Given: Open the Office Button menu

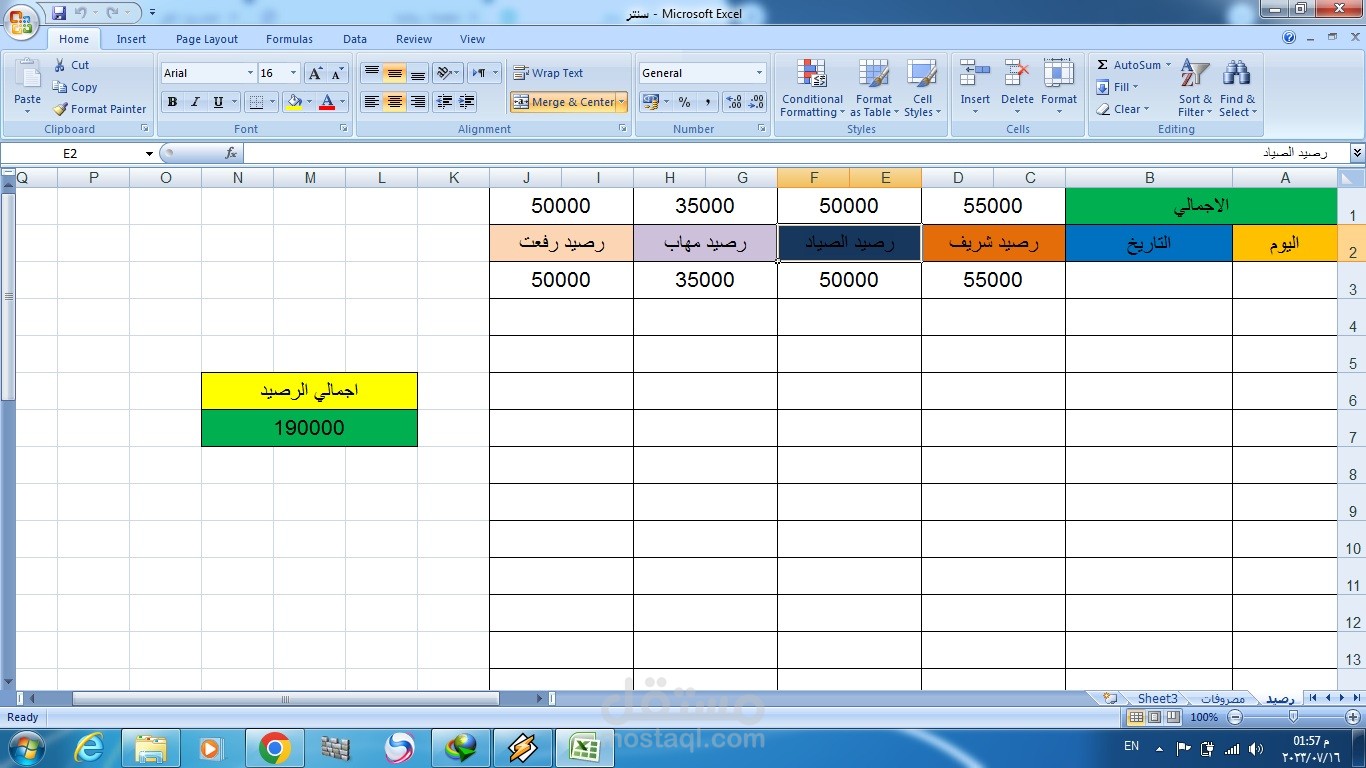Looking at the screenshot, I should (21, 20).
